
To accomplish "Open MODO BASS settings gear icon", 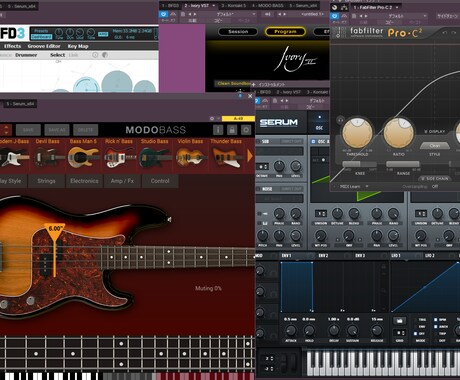I will point(246,130).
